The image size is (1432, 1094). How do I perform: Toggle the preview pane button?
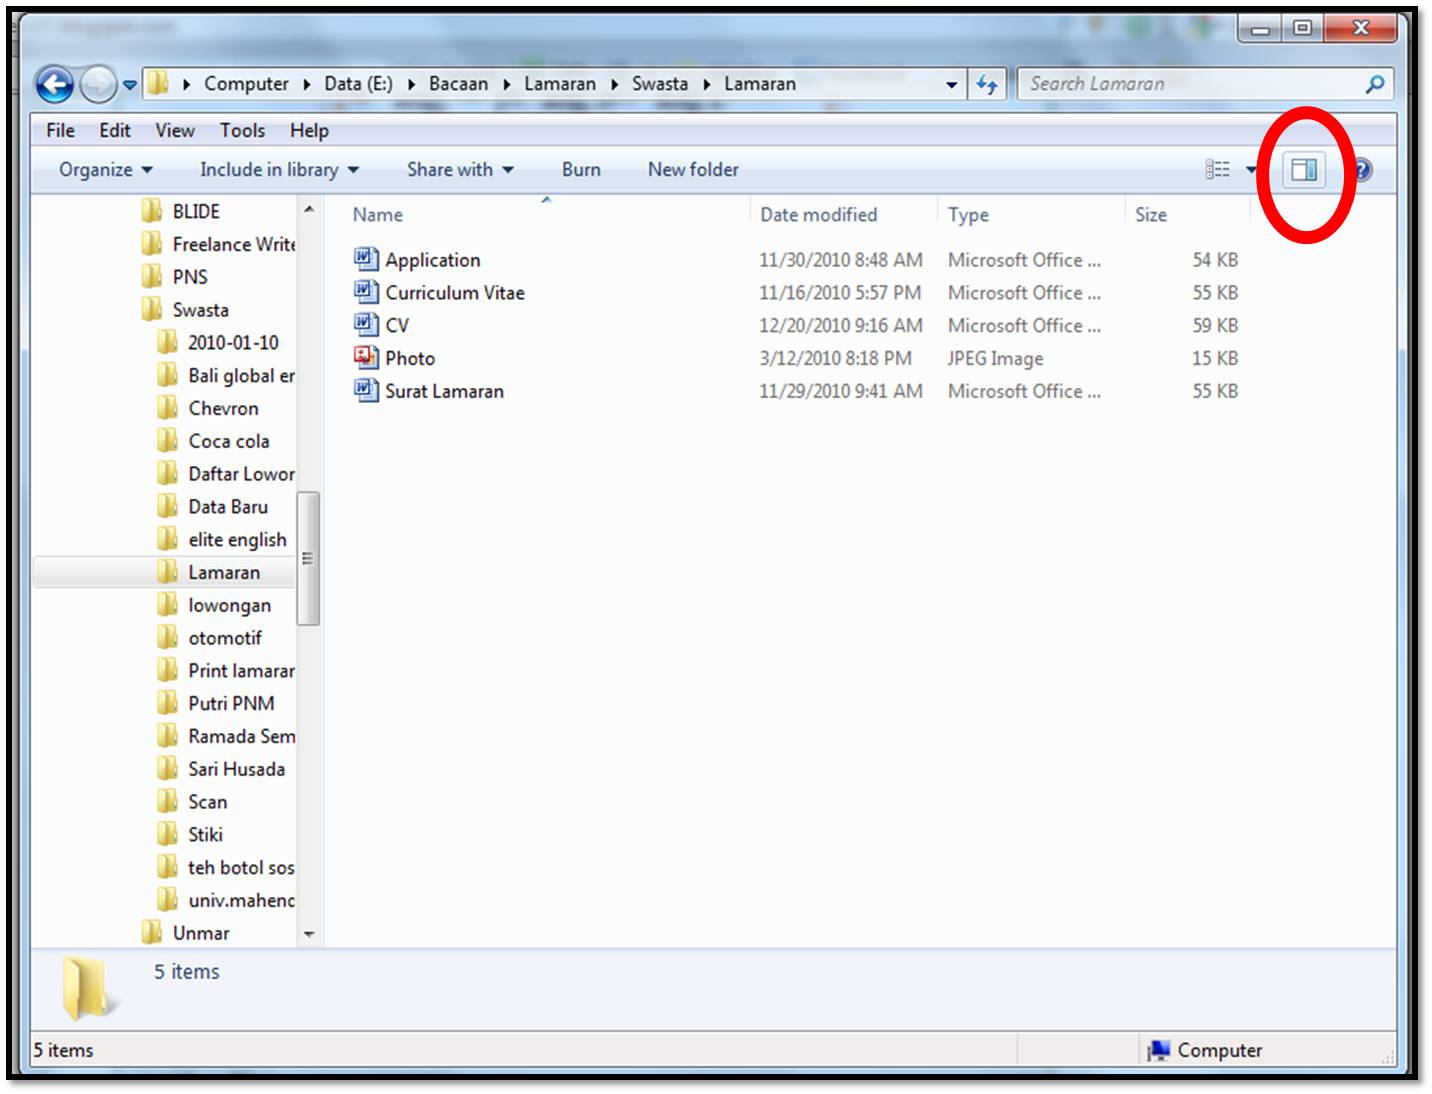(x=1304, y=170)
